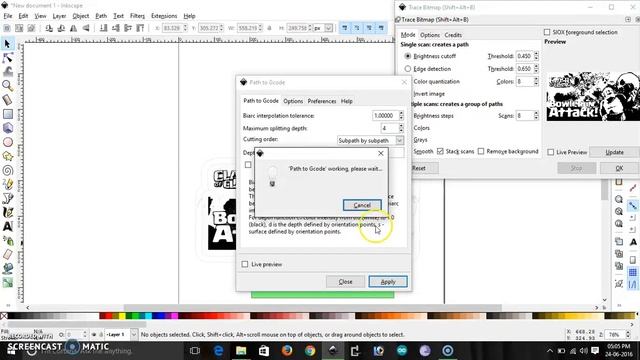Open File Explorer from the taskbar
The width and height of the screenshot is (640, 360).
point(241,351)
